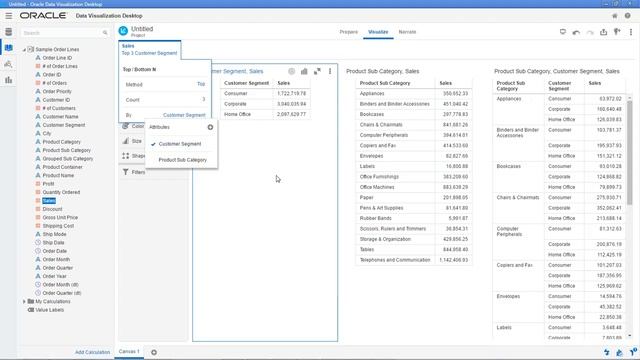Click the Untitled project icon

tap(123, 31)
